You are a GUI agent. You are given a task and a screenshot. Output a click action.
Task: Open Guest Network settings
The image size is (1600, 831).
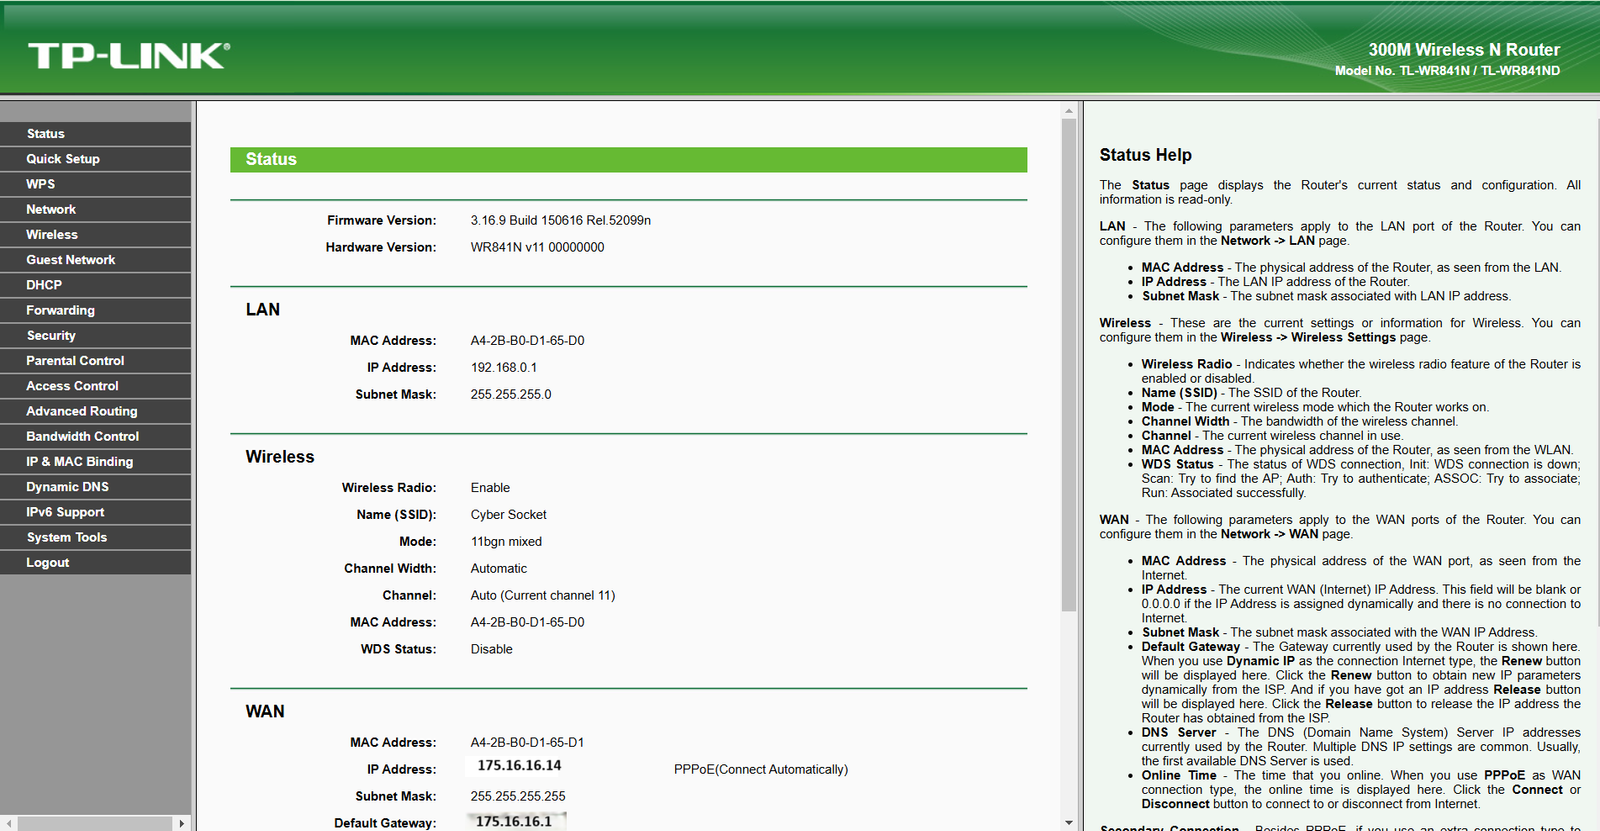[x=95, y=260]
